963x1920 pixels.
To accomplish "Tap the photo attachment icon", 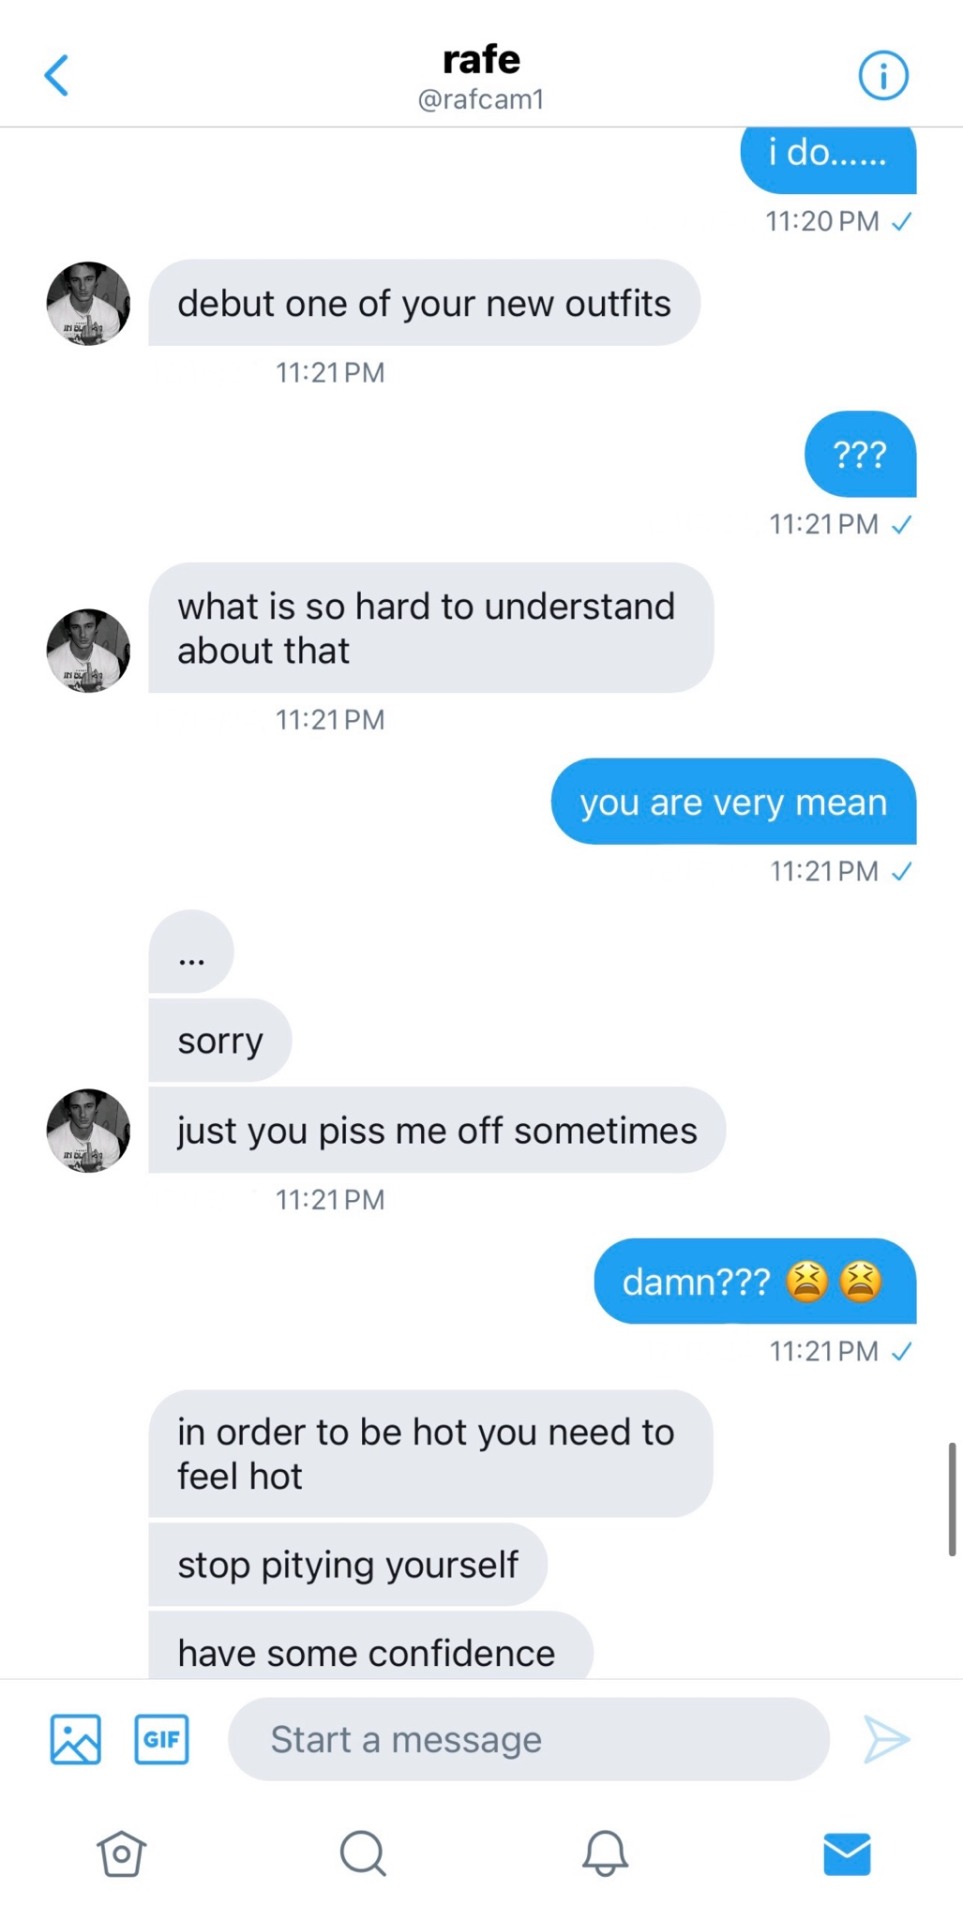I will tap(76, 1739).
